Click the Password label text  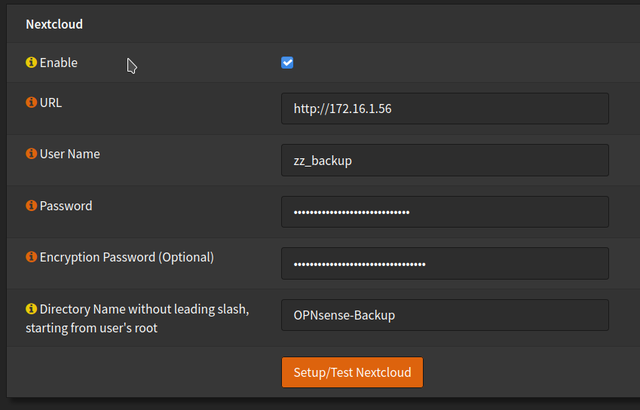pos(66,206)
